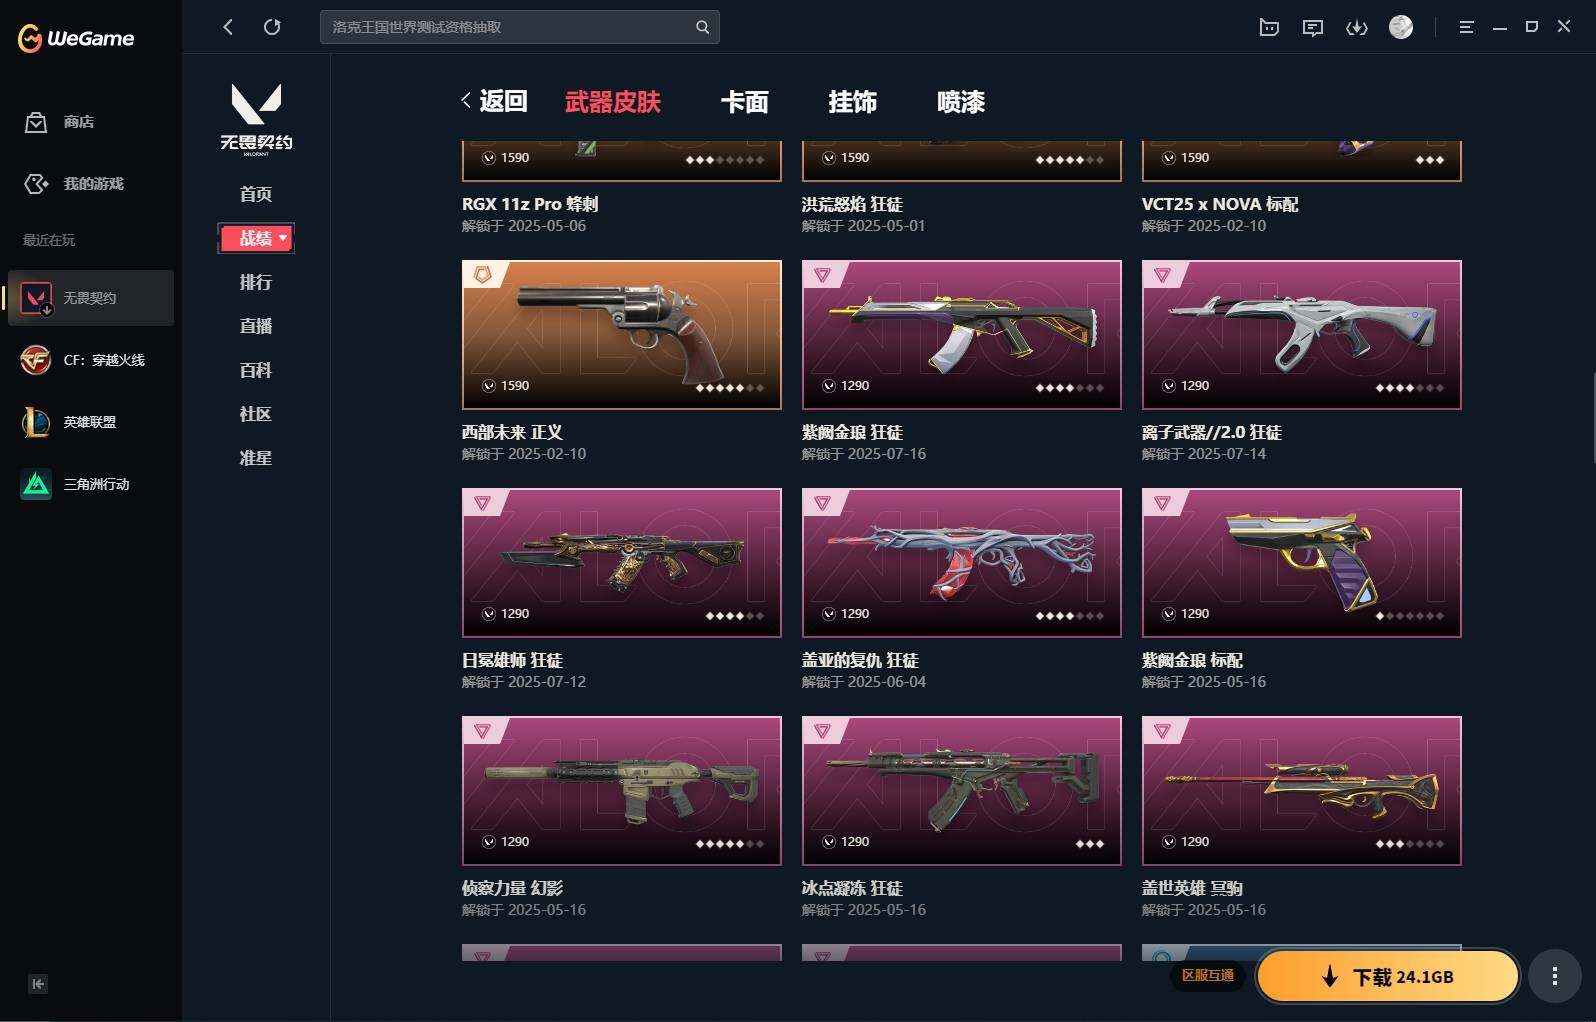Open the 西部未来 正义 revolver skin thumbnail
Image resolution: width=1596 pixels, height=1022 pixels.
(622, 335)
